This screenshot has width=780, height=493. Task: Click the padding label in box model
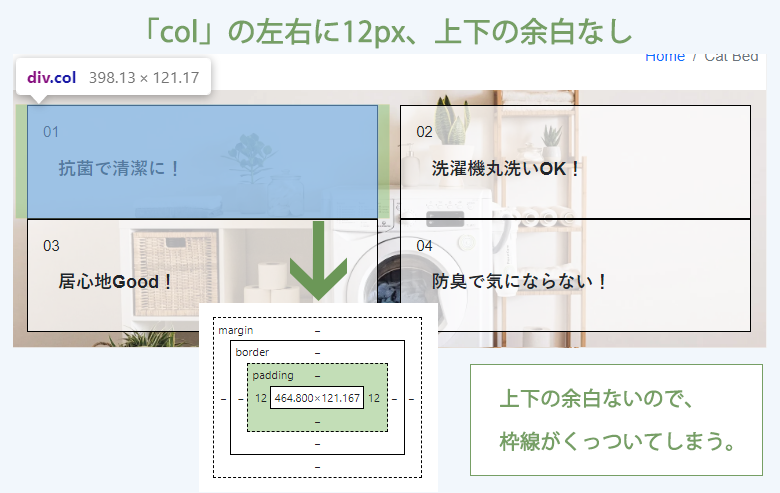[x=273, y=375]
